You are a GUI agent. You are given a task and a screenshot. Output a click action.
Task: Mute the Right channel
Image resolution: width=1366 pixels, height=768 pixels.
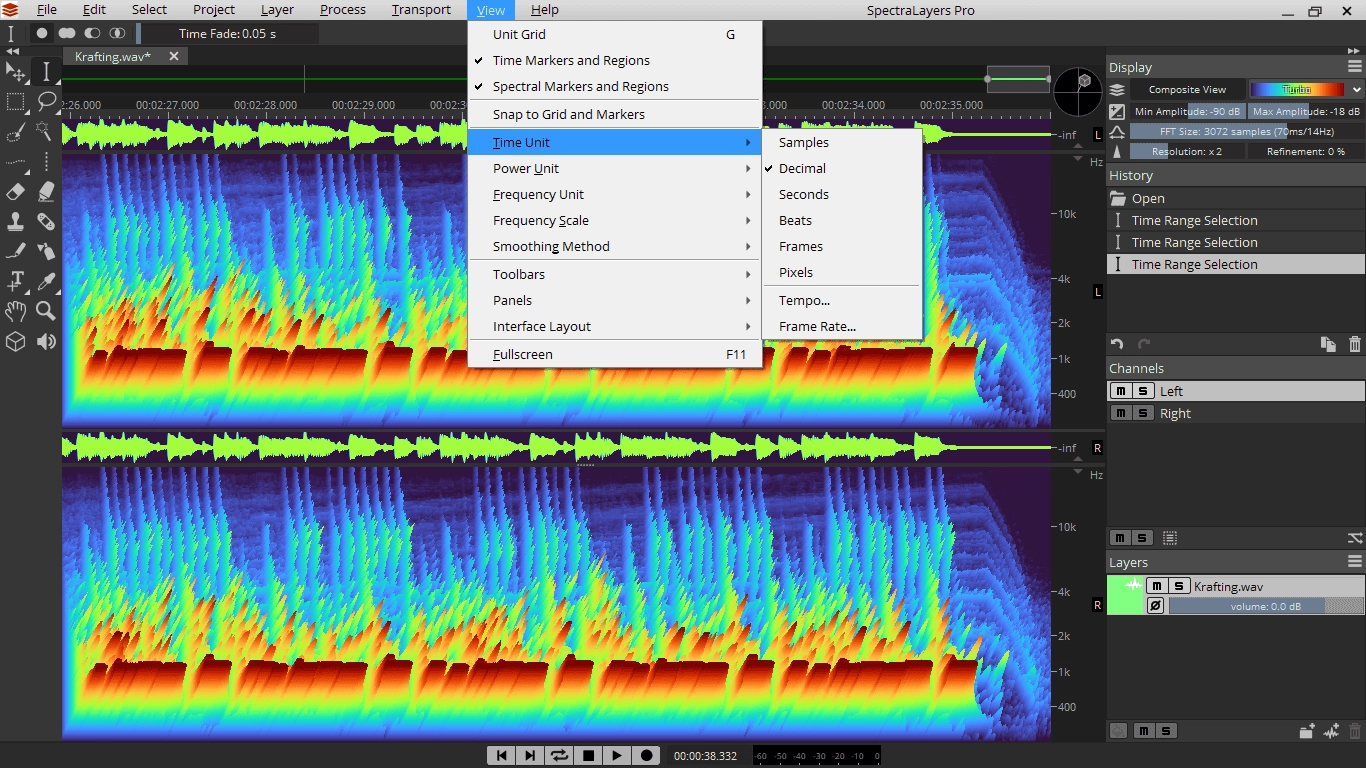point(1122,413)
